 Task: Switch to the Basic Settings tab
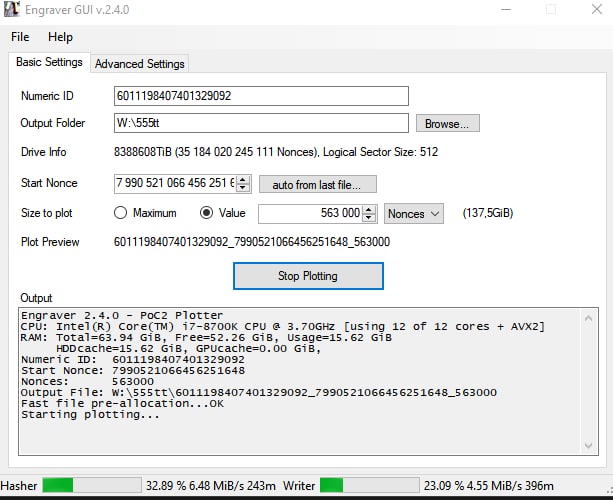pyautogui.click(x=49, y=62)
